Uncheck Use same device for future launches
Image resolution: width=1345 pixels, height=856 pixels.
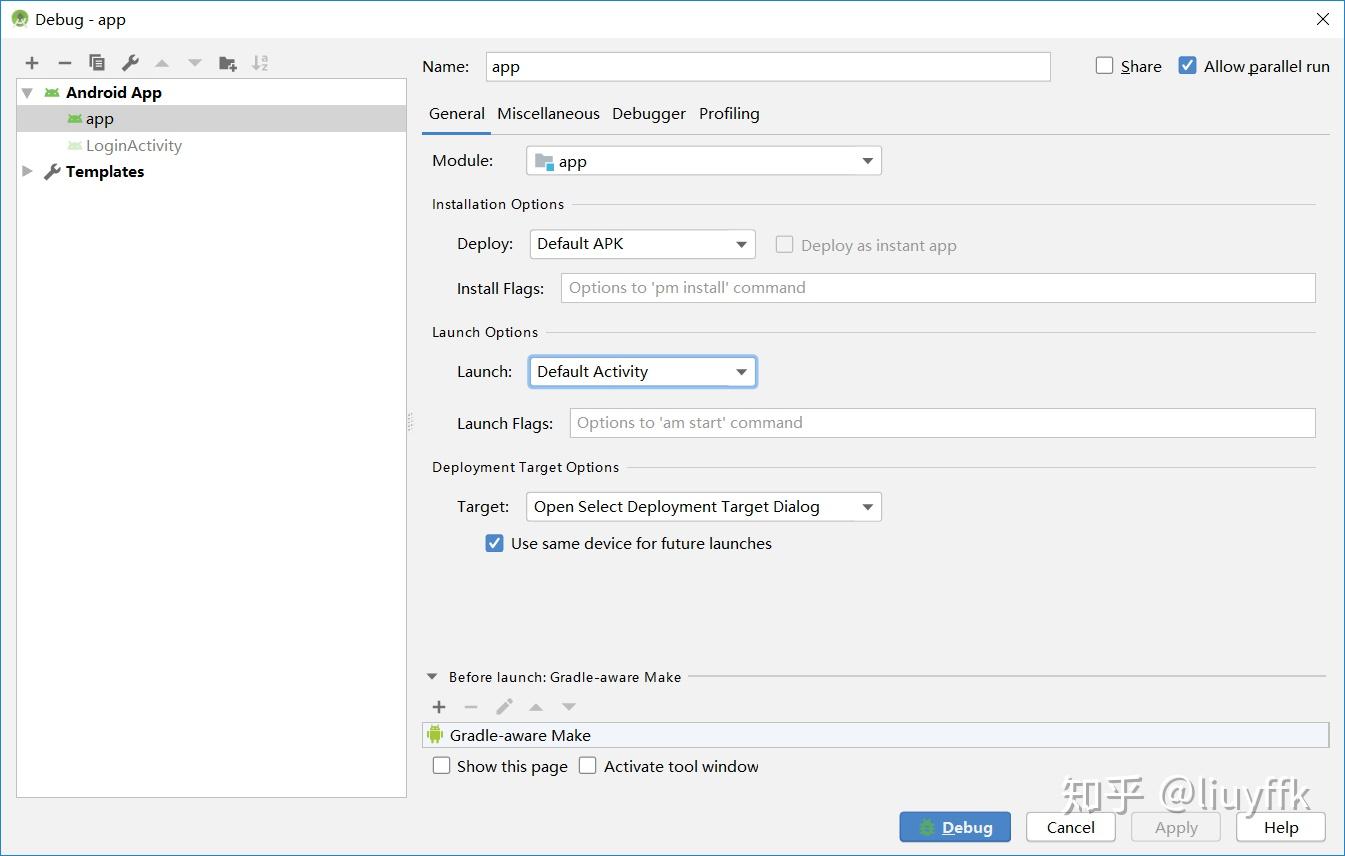coord(494,543)
